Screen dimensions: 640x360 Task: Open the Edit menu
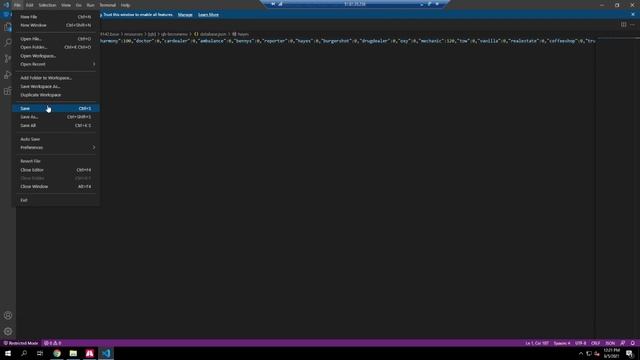[x=29, y=5]
